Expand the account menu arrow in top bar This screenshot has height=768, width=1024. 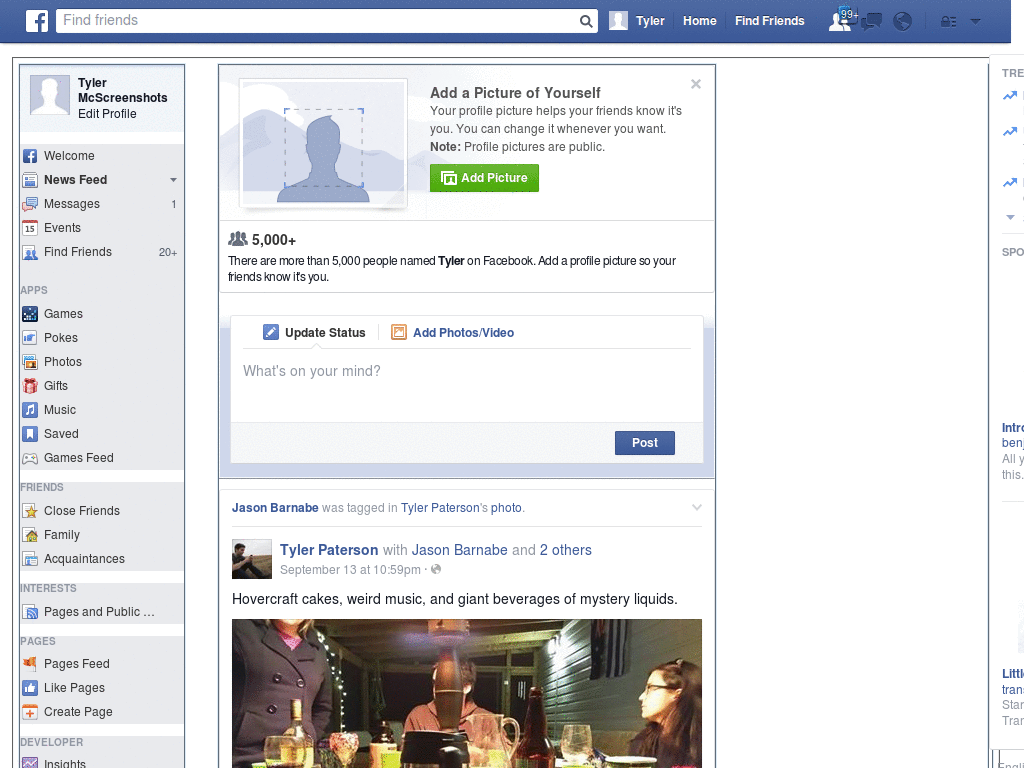pyautogui.click(x=975, y=21)
